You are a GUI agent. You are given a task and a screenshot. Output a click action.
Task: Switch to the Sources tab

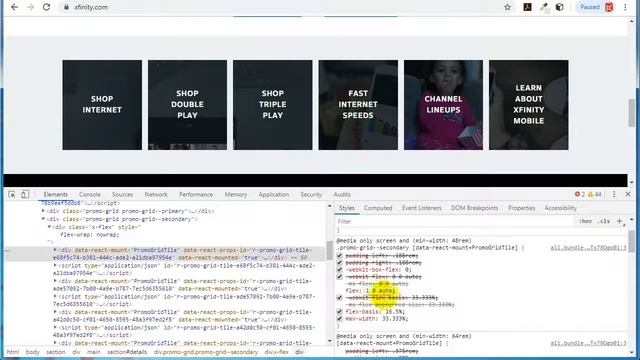click(x=122, y=194)
